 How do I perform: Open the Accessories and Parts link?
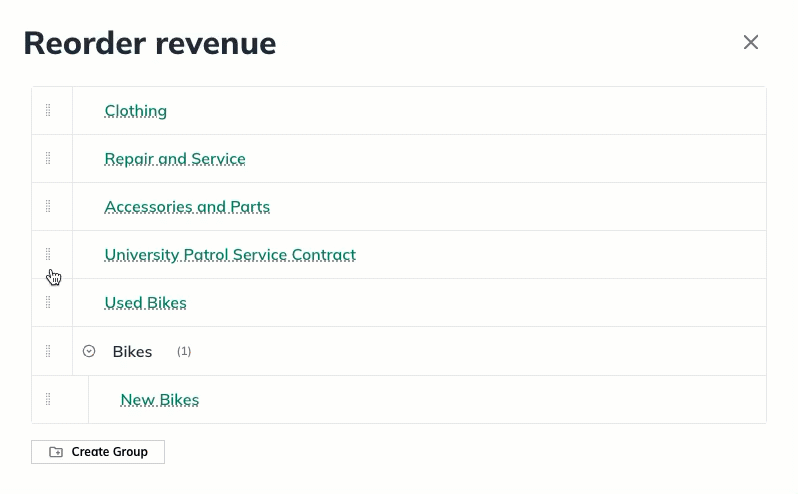click(187, 207)
